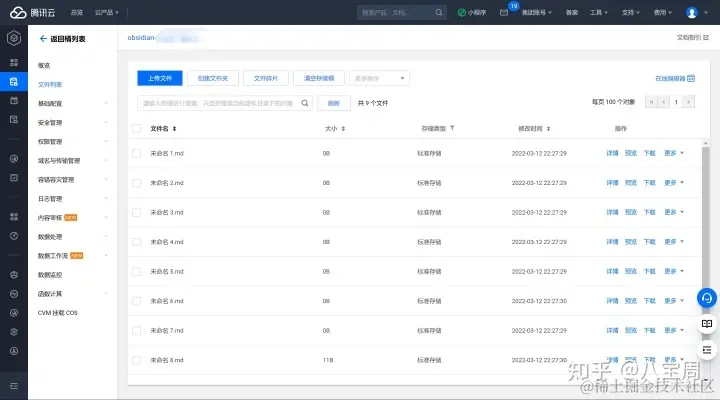
Task: Click the 刷新 refresh button
Action: pyautogui.click(x=334, y=103)
